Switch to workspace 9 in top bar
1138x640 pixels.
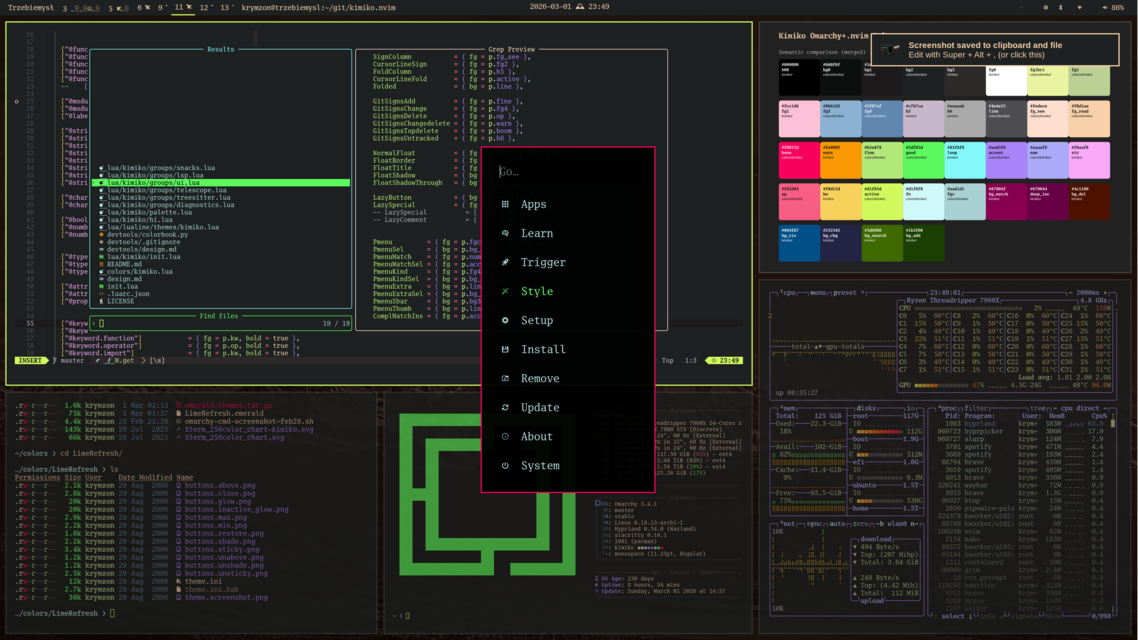click(x=163, y=7)
